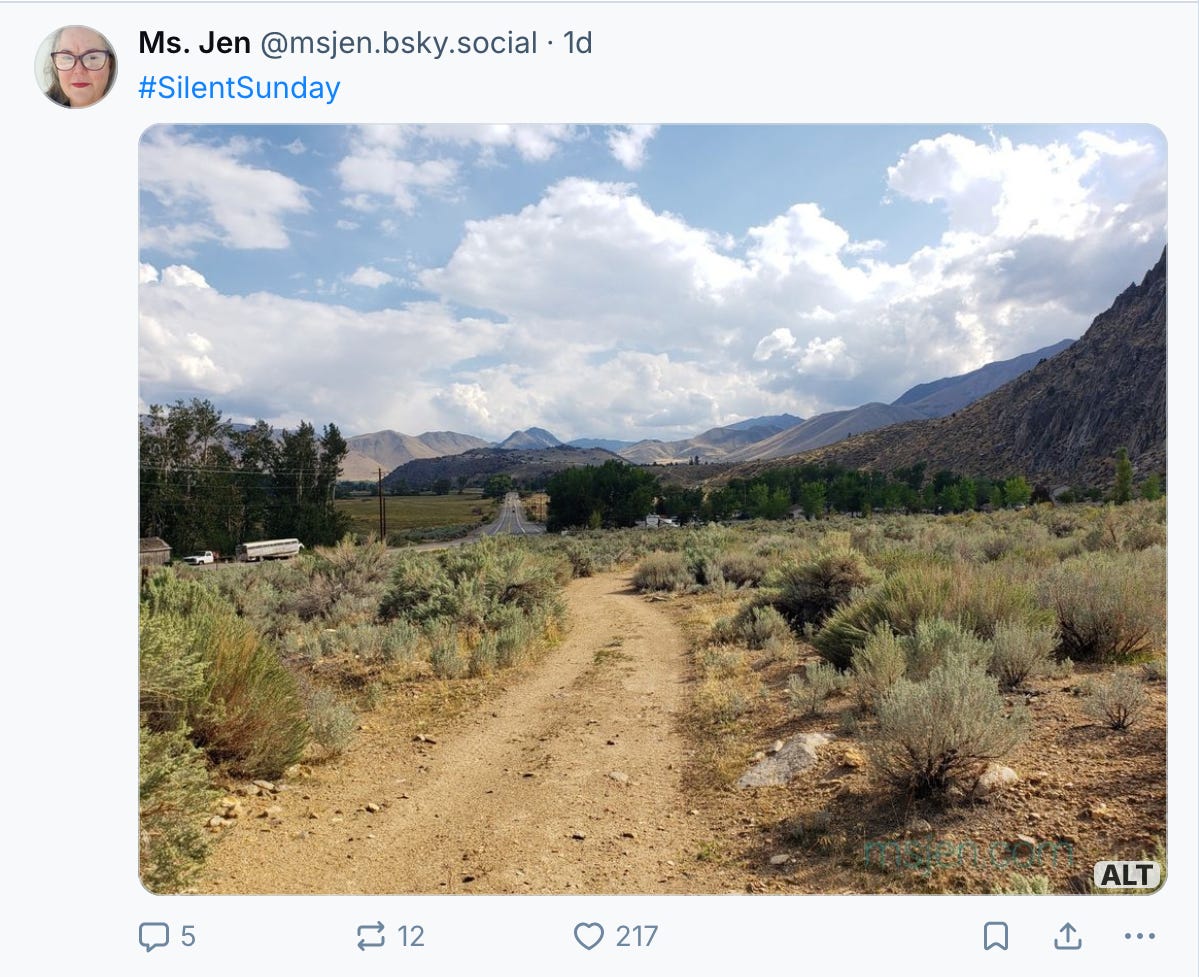This screenshot has height=977, width=1199.
Task: Click the heart icon to like the post
Action: click(x=587, y=938)
